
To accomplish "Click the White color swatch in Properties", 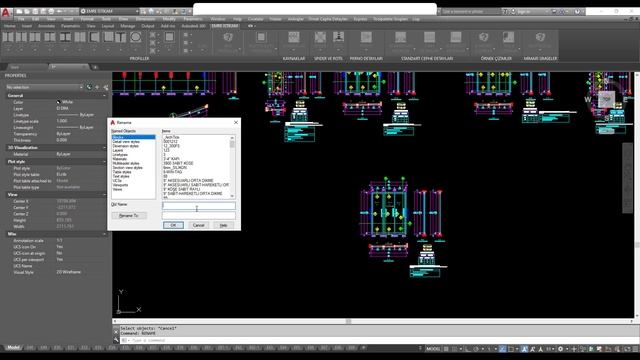I will [x=58, y=102].
